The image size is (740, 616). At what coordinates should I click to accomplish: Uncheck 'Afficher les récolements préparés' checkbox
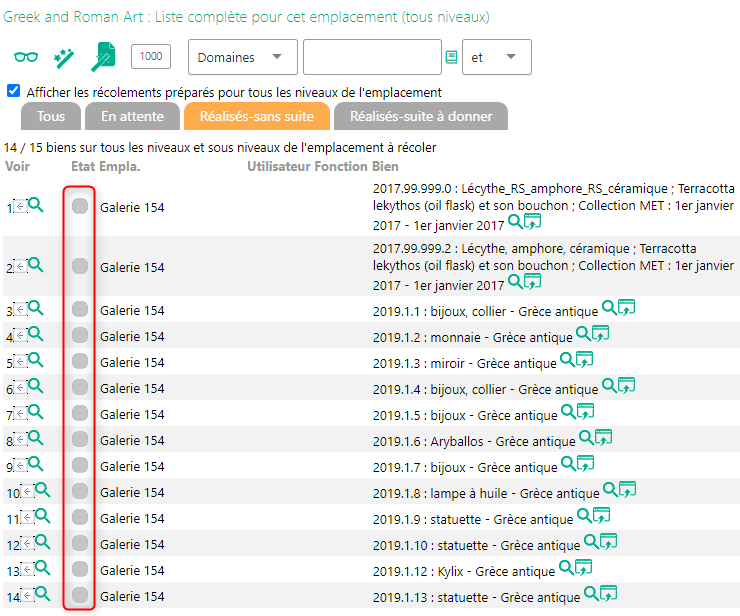tap(13, 91)
